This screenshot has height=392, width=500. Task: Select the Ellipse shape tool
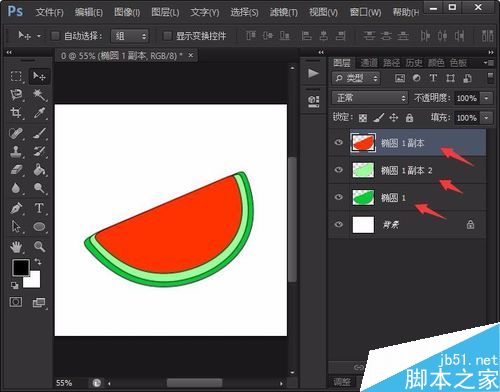pos(39,227)
